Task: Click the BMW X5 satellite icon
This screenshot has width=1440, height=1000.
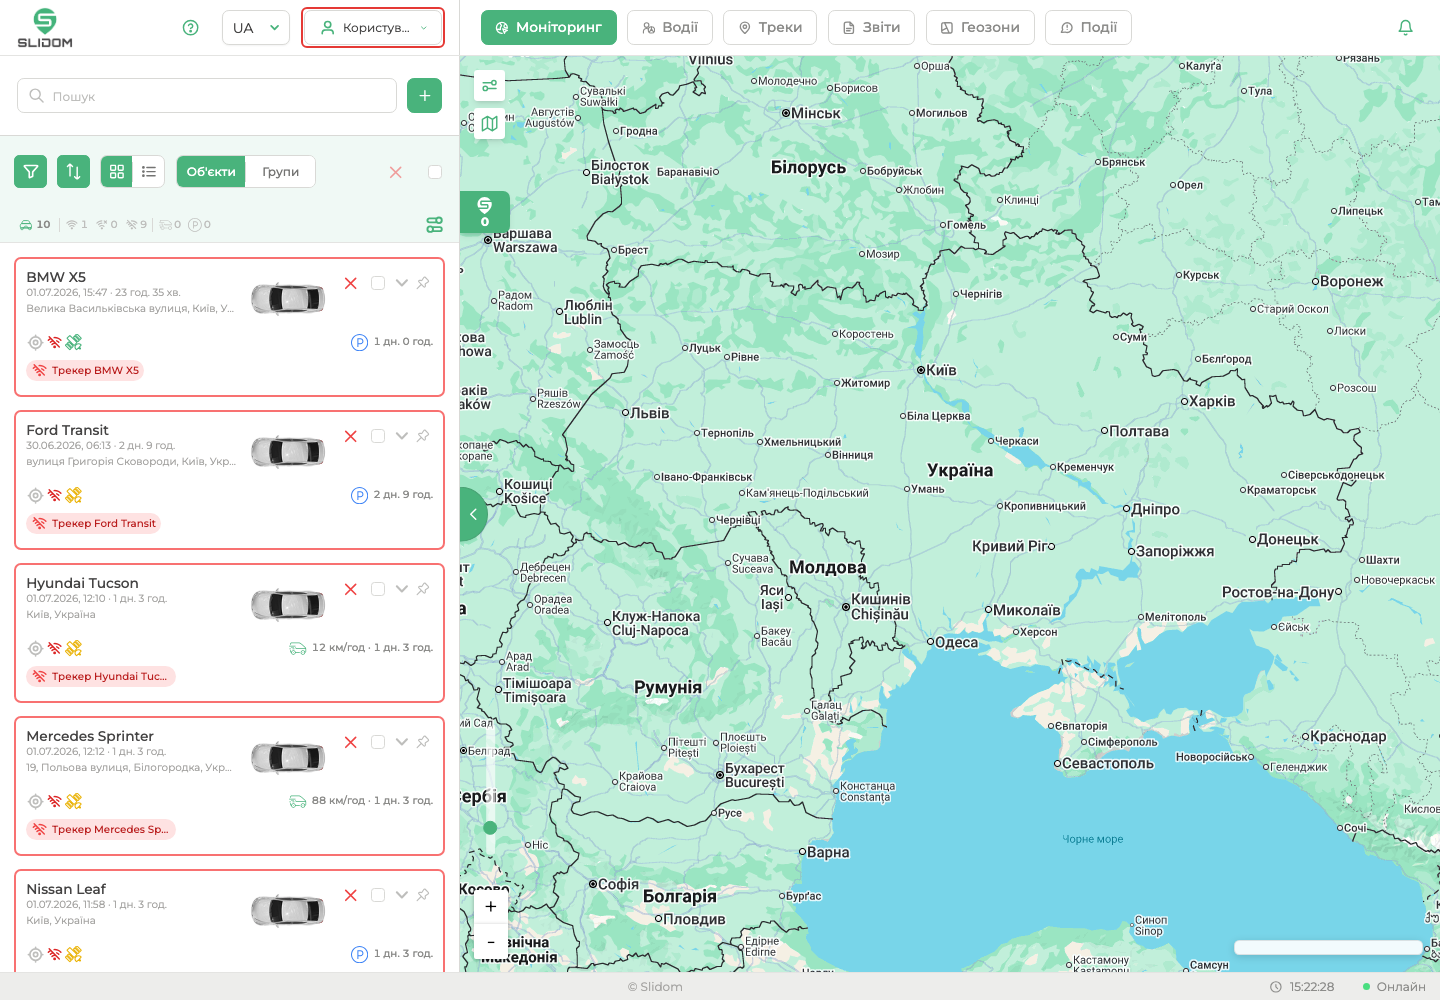Action: tap(74, 342)
